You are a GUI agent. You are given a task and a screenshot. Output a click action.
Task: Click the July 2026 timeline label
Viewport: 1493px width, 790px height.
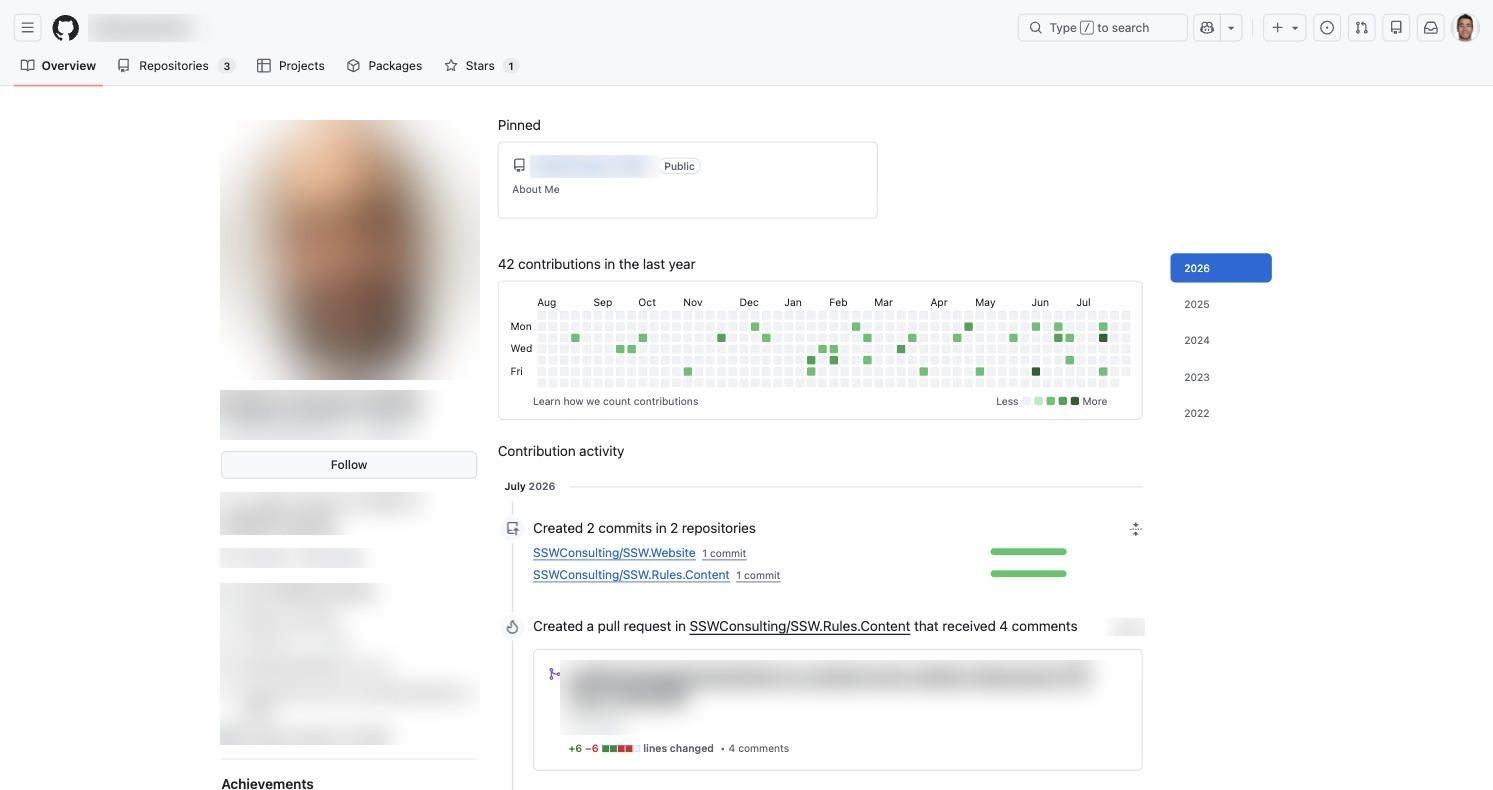[x=530, y=486]
